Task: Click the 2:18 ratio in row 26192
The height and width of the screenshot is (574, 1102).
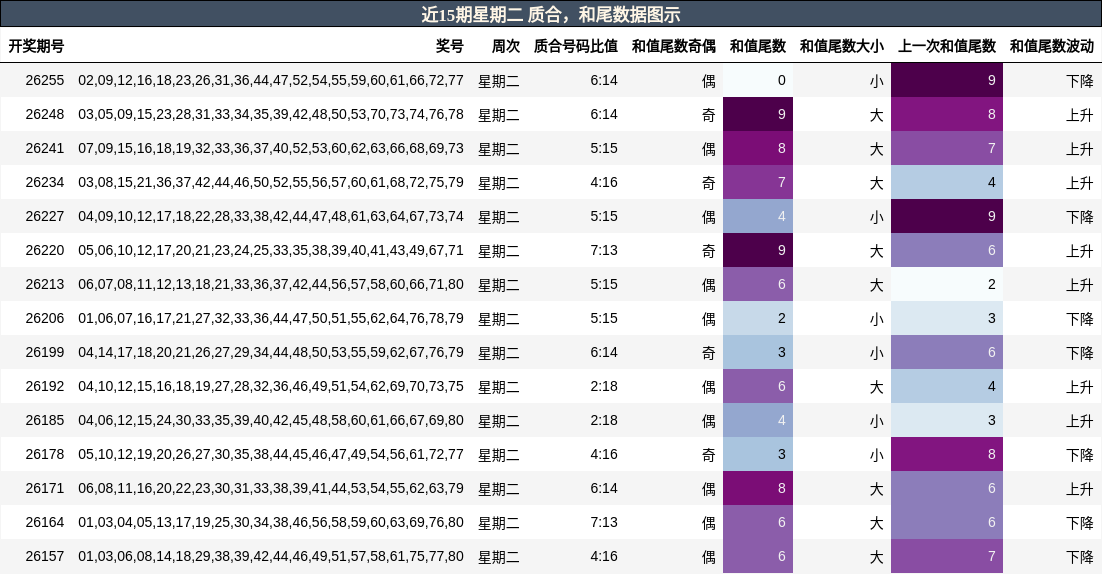Action: [x=604, y=386]
